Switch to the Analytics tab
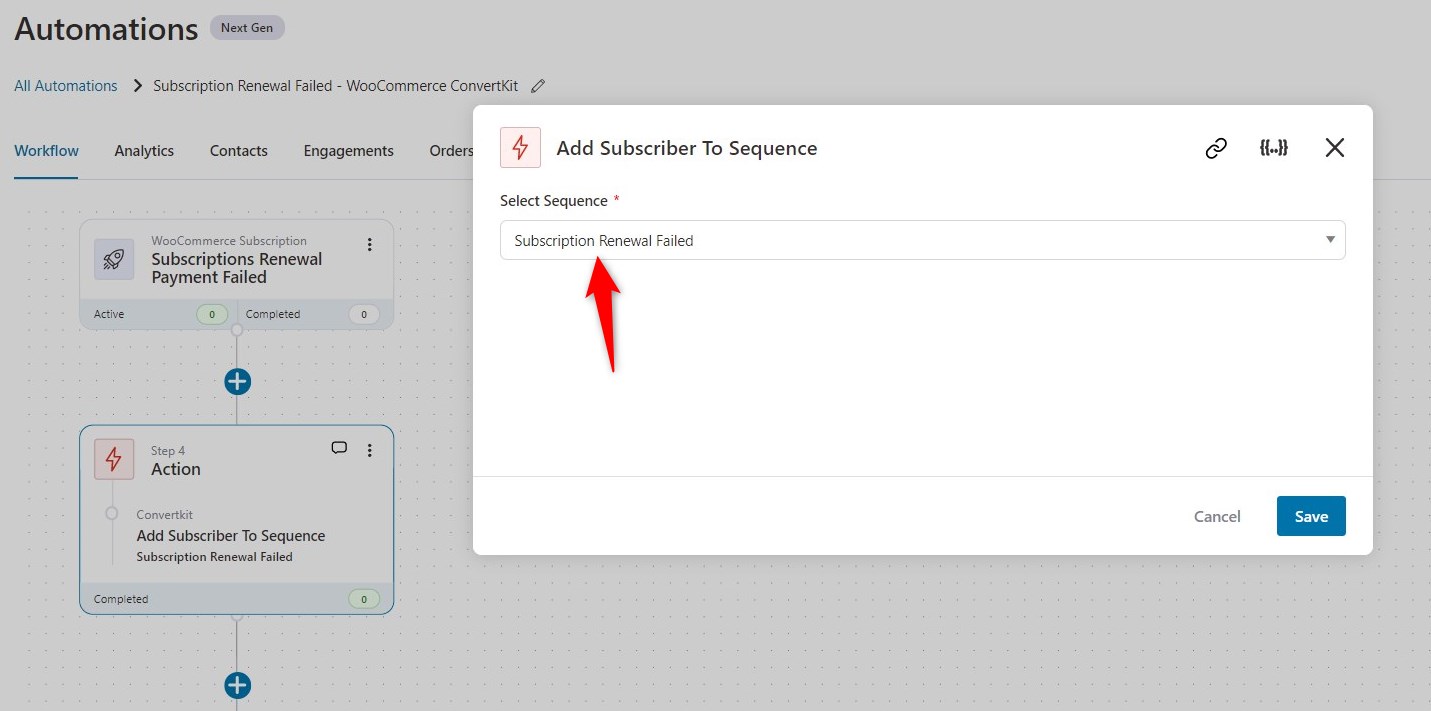The image size is (1431, 711). coord(143,150)
